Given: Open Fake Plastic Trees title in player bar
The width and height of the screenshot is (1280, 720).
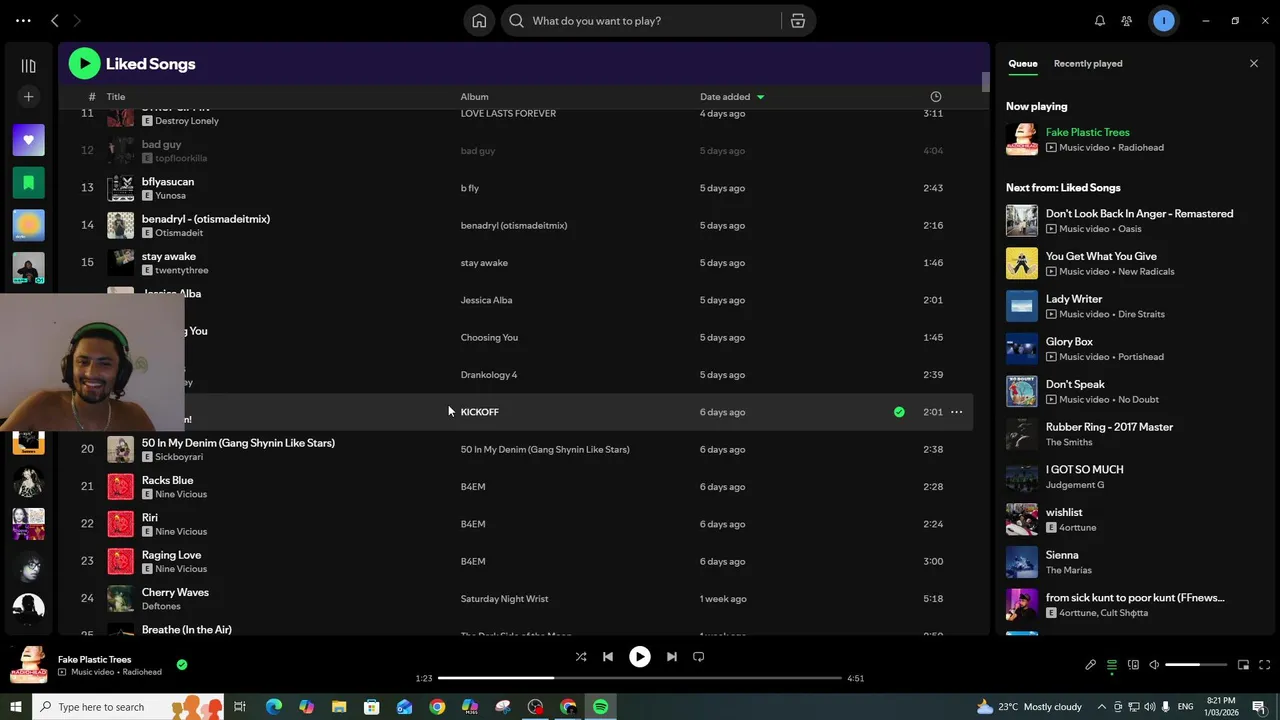Looking at the screenshot, I should point(94,659).
